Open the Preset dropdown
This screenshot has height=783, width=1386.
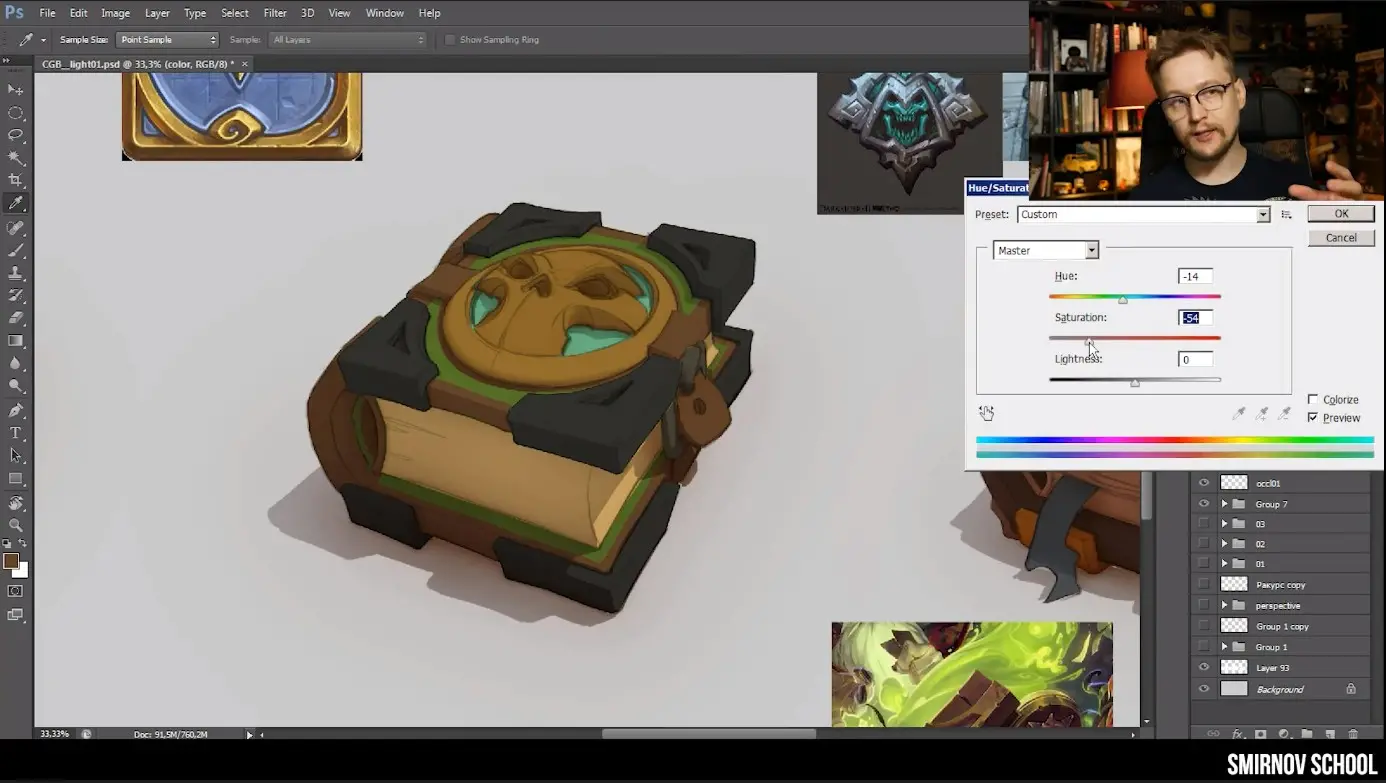coord(1263,215)
